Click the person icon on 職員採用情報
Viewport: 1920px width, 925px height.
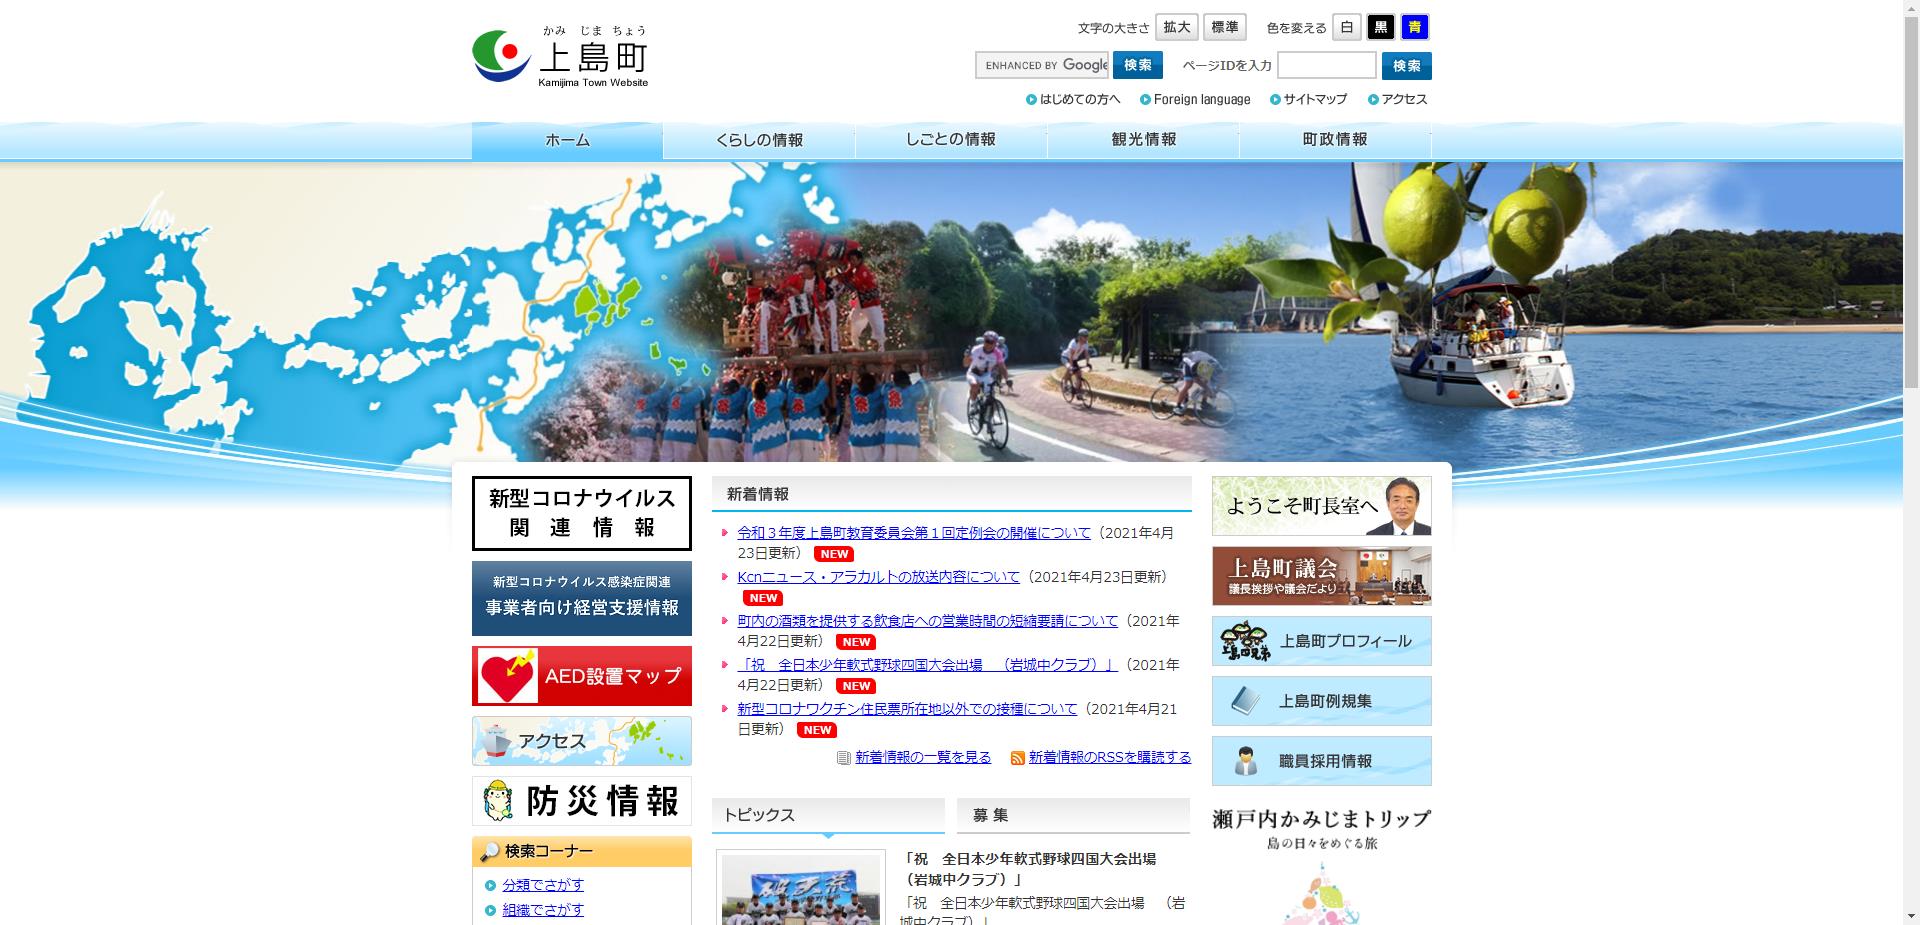coord(1246,760)
